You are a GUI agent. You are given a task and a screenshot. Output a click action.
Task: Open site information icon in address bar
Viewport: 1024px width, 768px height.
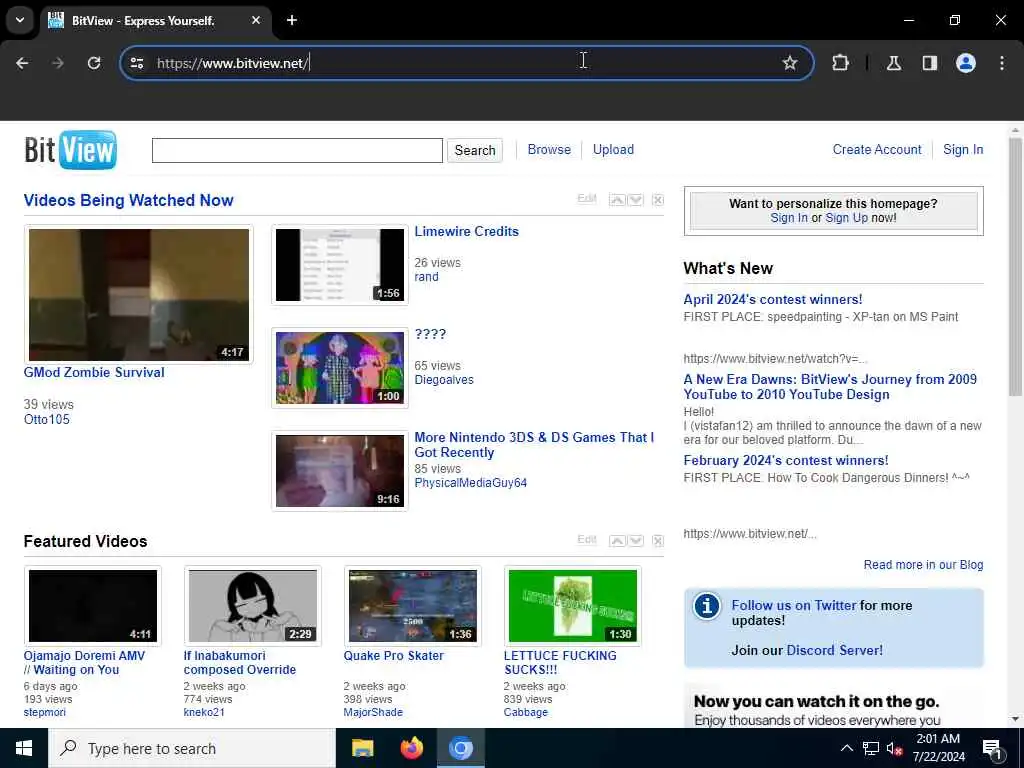[136, 63]
